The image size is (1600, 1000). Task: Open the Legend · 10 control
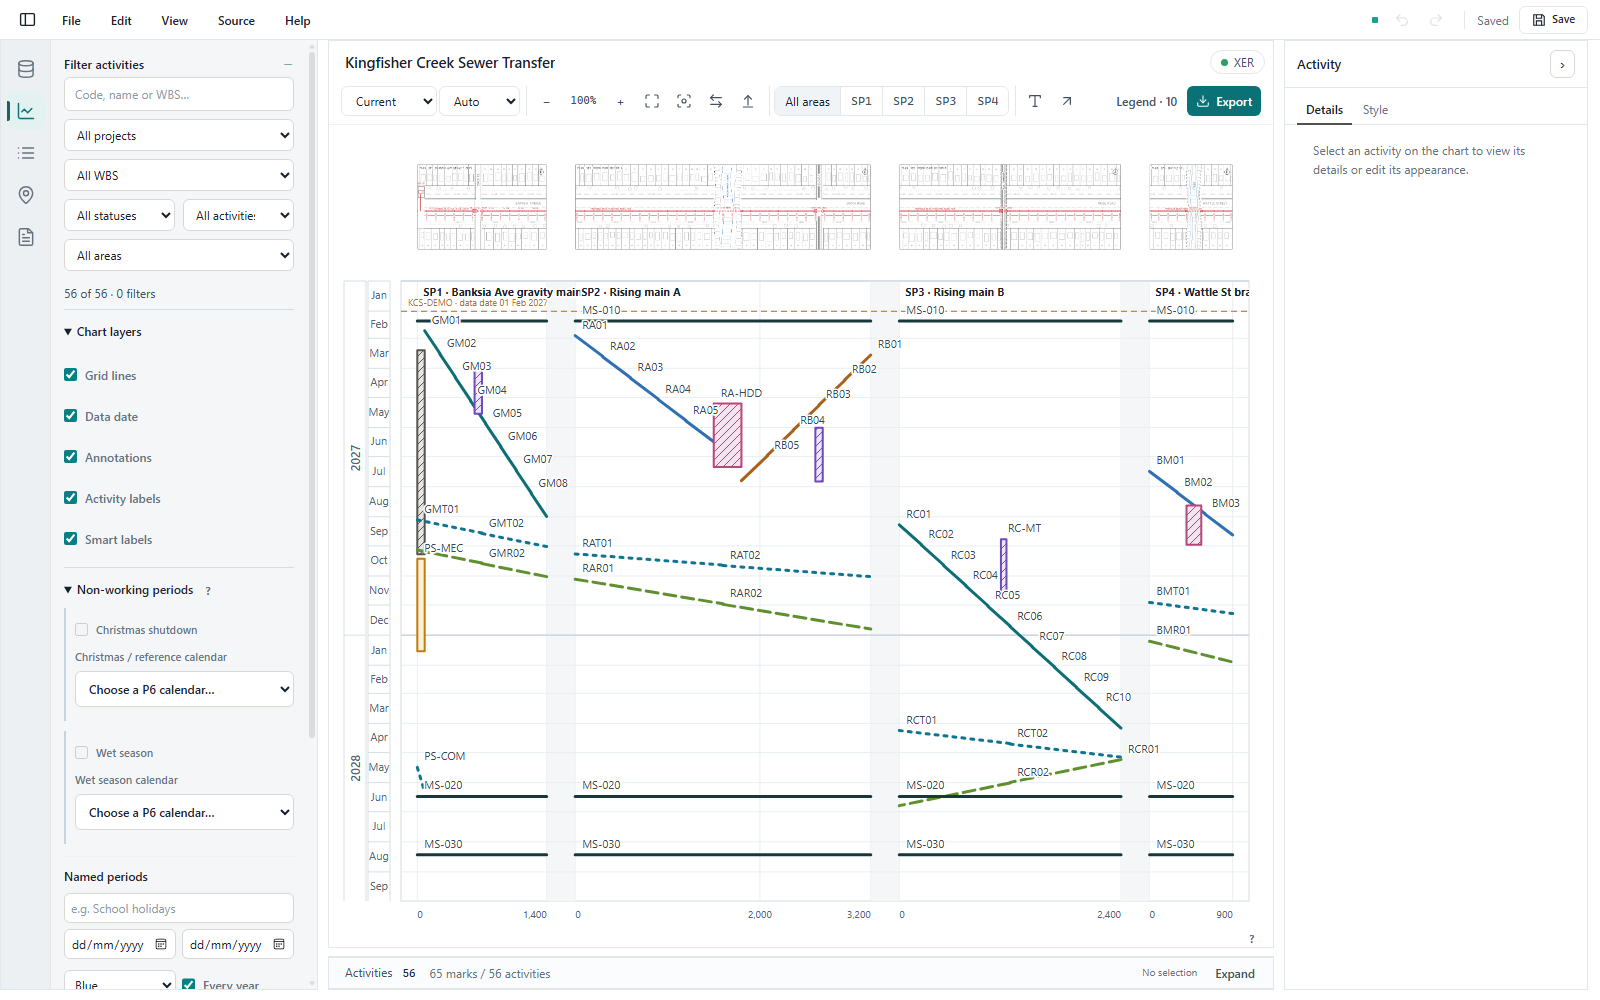pos(1146,102)
